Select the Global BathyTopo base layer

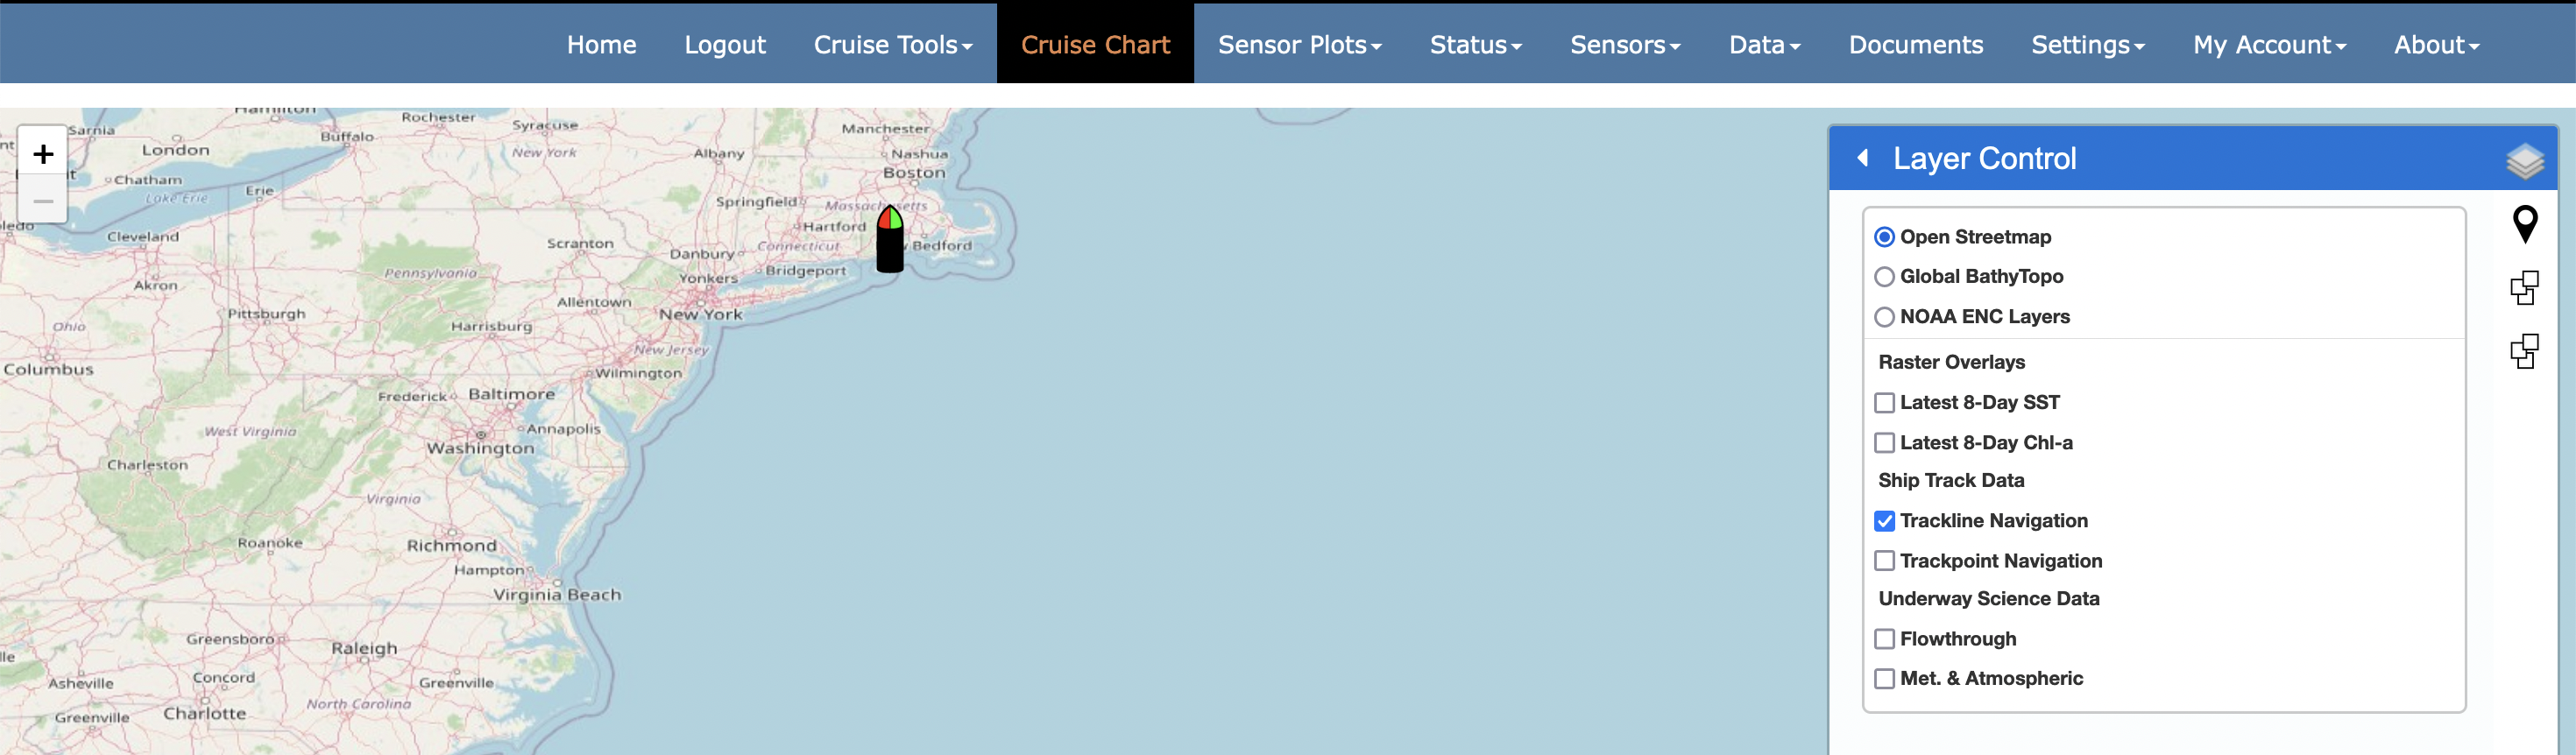(1885, 277)
